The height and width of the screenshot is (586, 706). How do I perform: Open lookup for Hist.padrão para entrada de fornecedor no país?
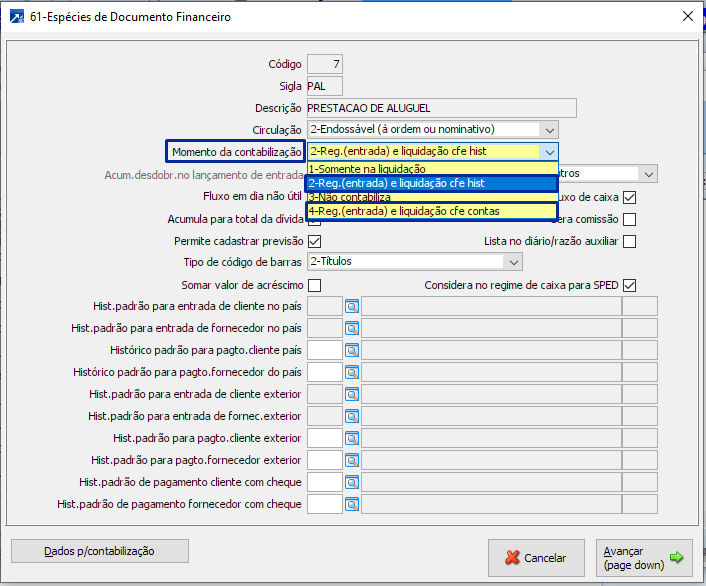point(352,328)
